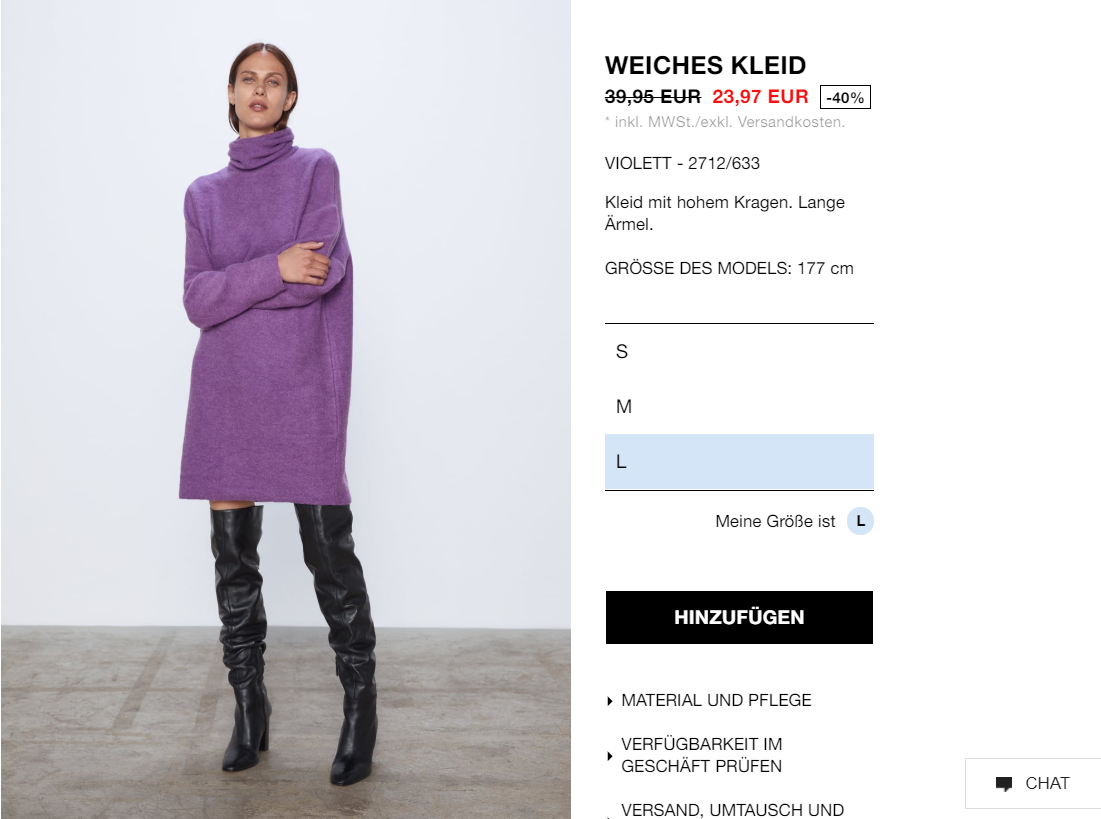Image resolution: width=1101 pixels, height=819 pixels.
Task: Click the purple dress product photo
Action: point(268,316)
